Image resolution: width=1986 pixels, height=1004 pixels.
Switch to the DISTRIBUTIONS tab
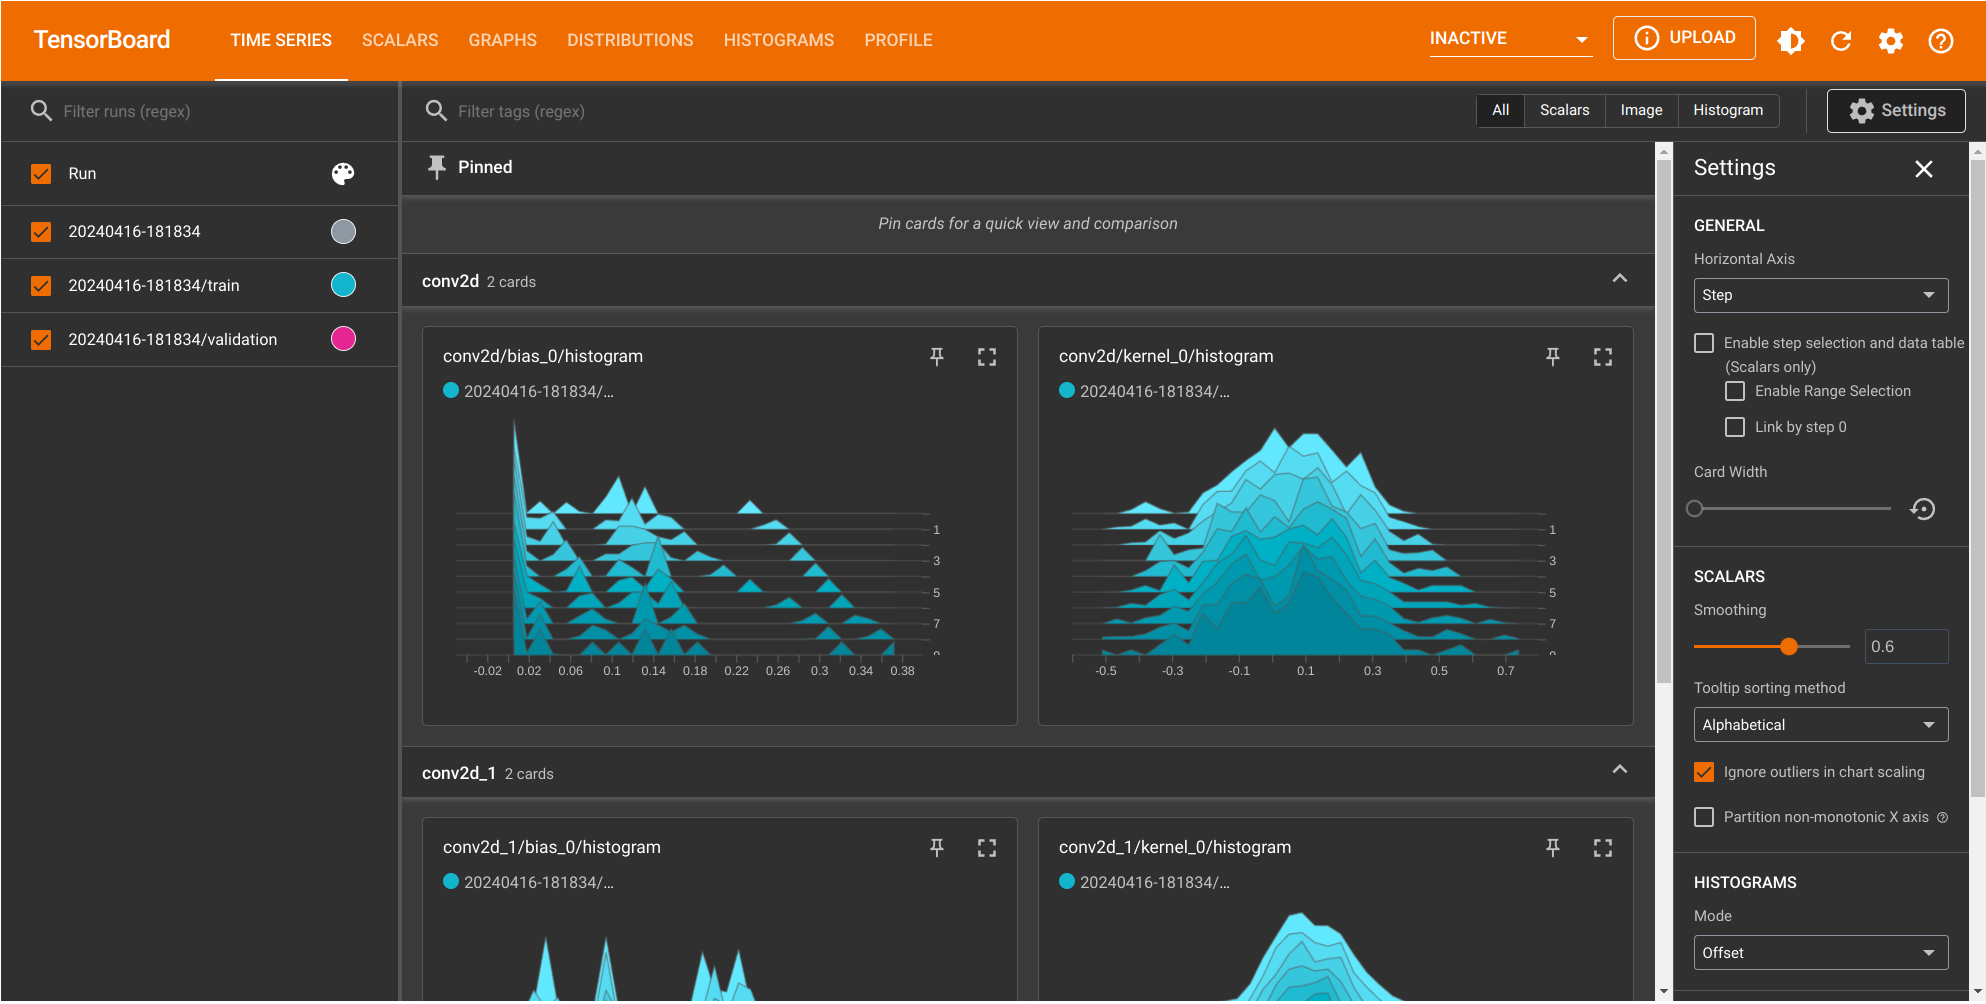[630, 40]
